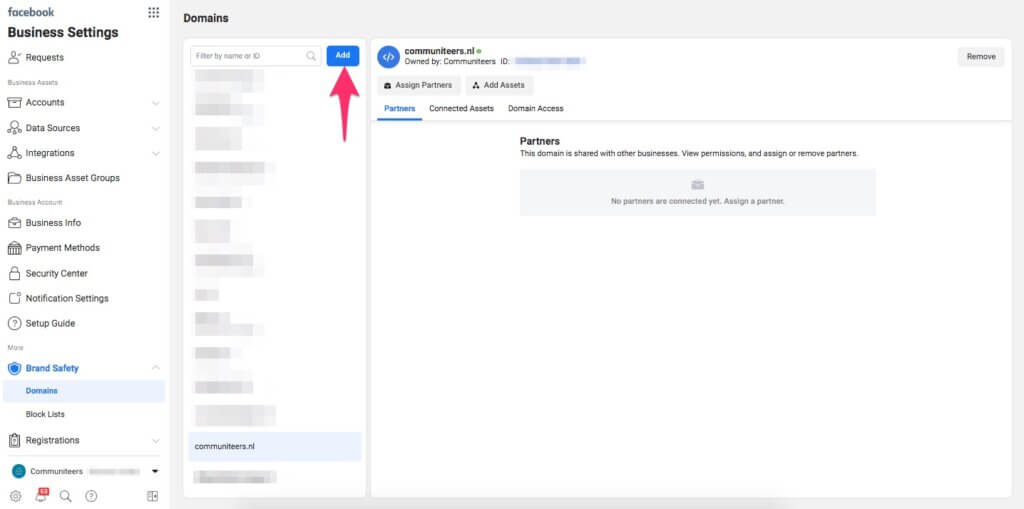The width and height of the screenshot is (1024, 509).
Task: Click the search magnifier in bottom bar
Action: click(66, 496)
